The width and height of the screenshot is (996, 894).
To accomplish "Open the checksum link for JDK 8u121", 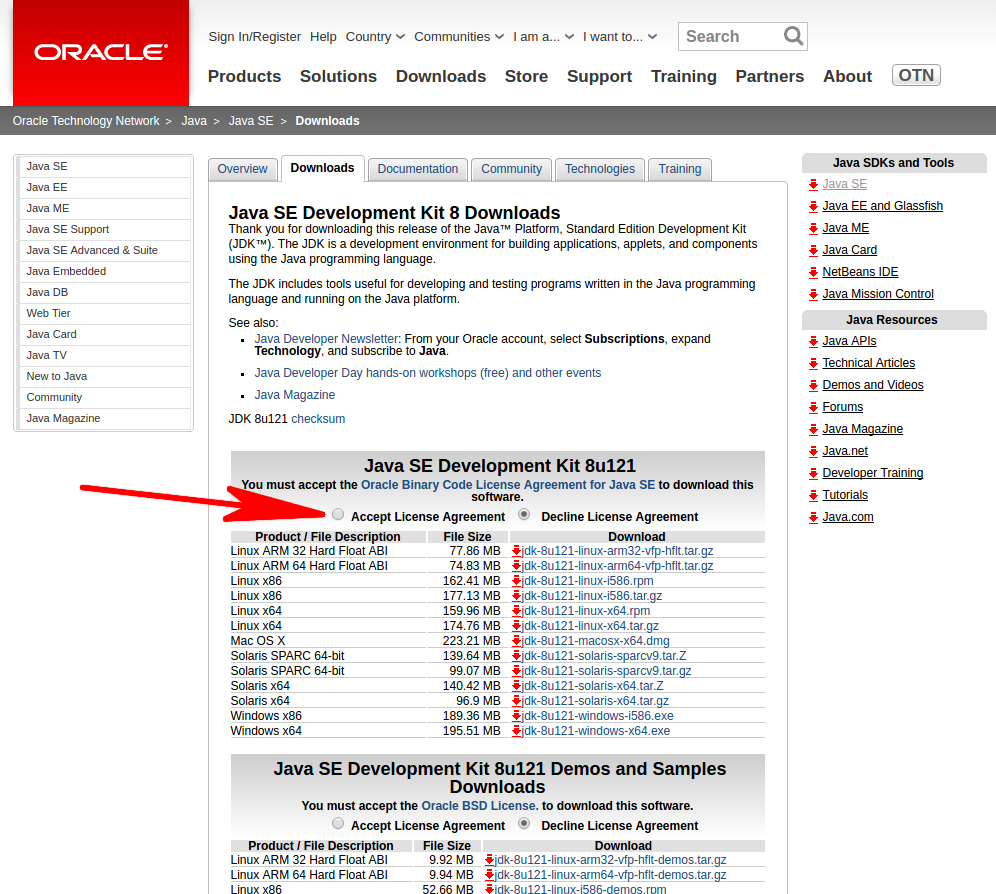I will (x=318, y=419).
